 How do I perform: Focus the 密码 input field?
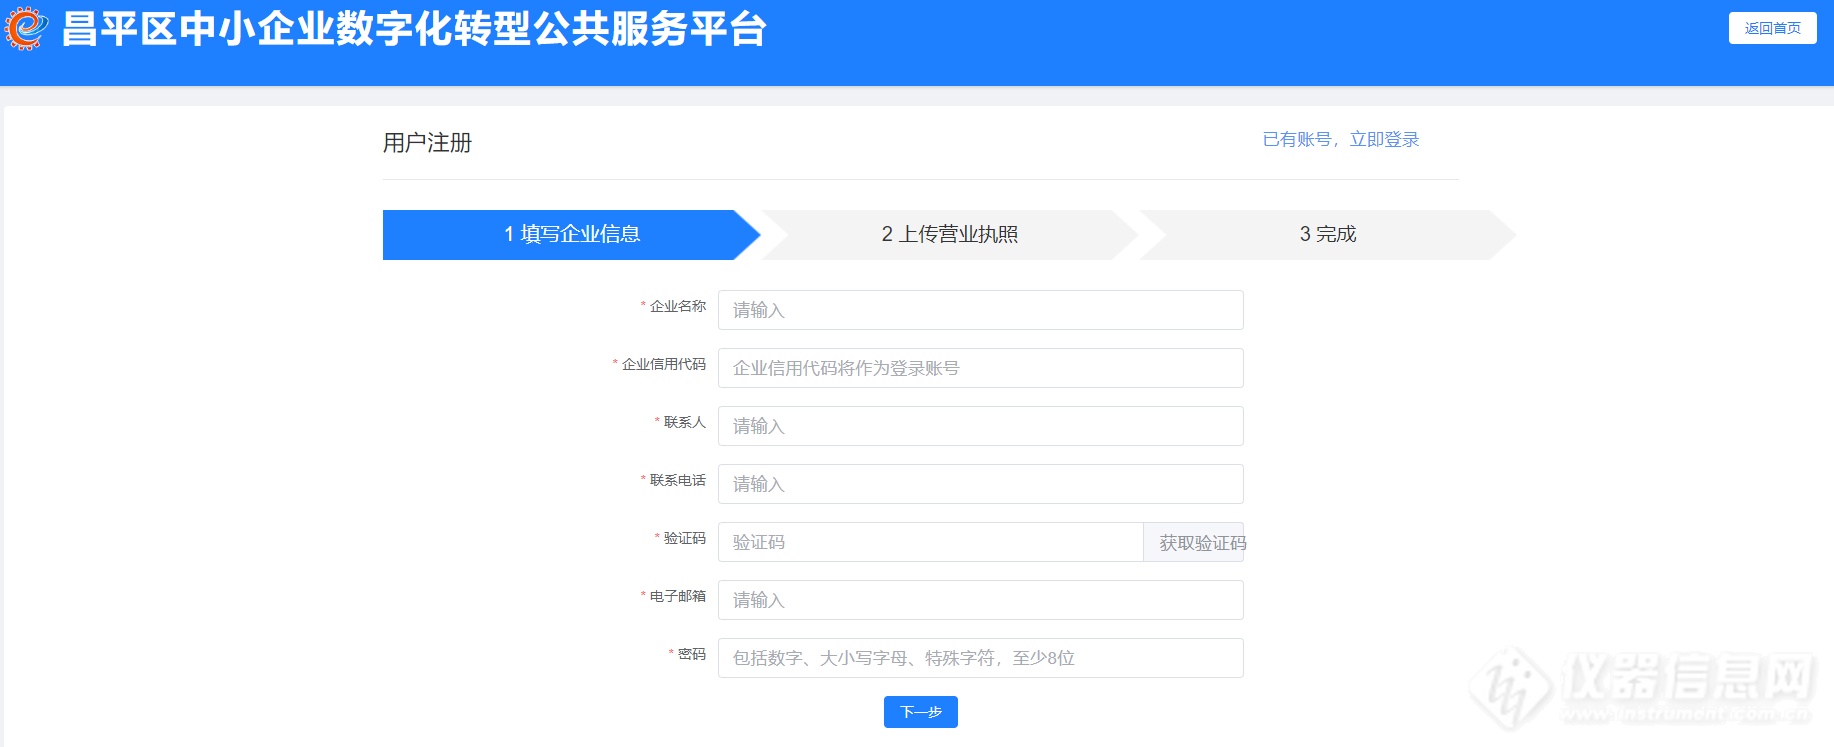point(981,658)
